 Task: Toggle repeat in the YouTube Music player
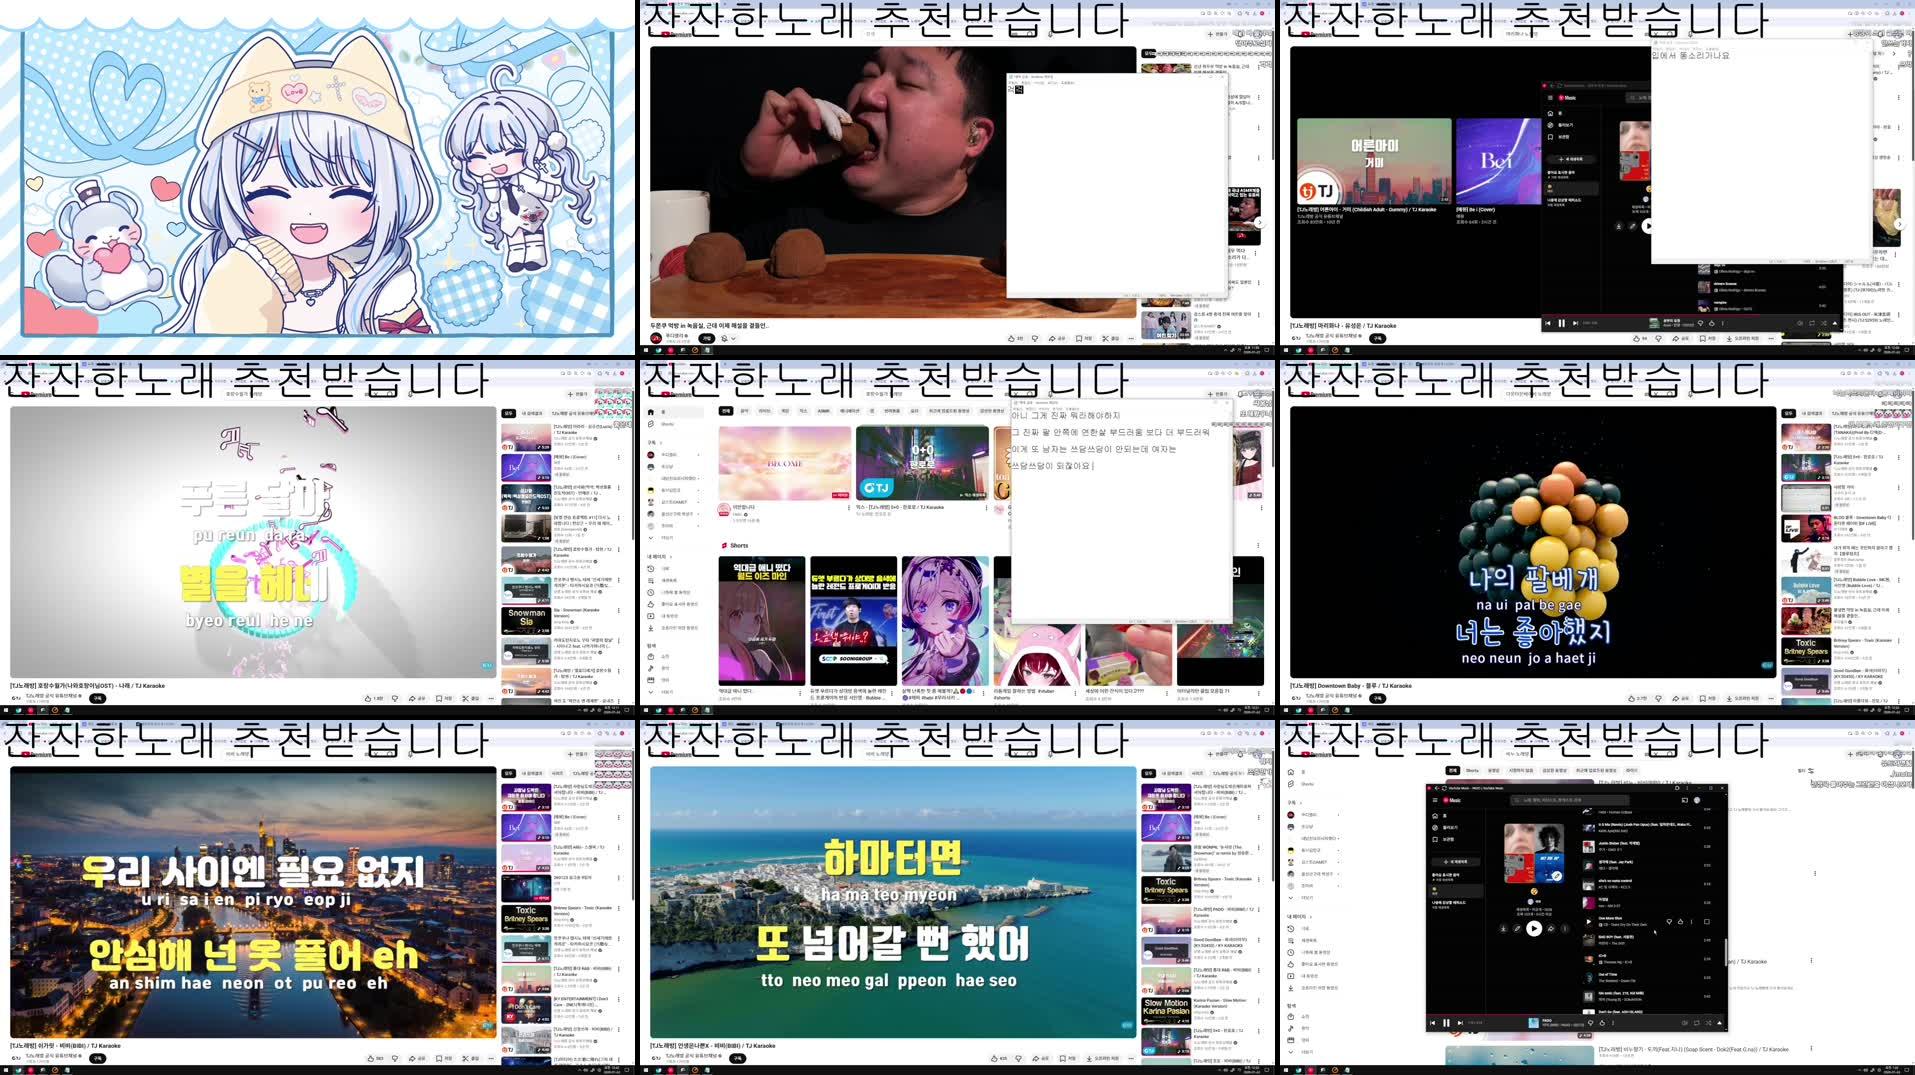pos(1697,1023)
